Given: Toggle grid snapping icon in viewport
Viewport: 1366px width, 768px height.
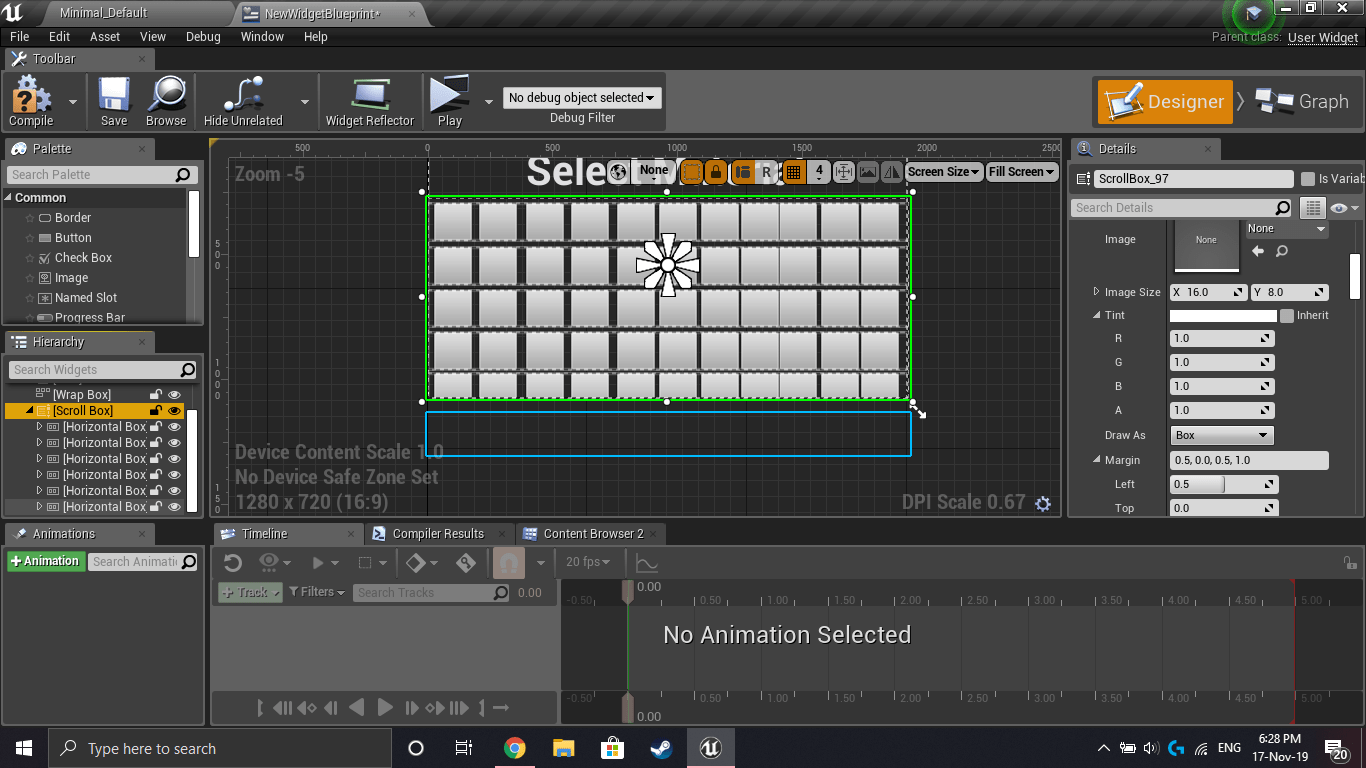Looking at the screenshot, I should pyautogui.click(x=793, y=172).
